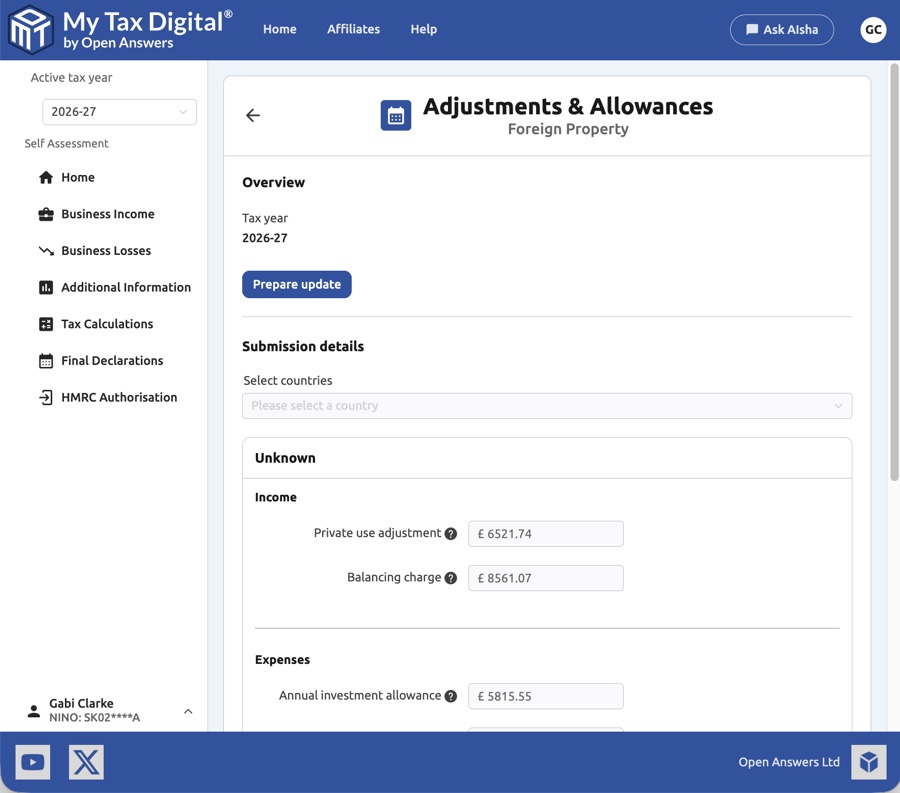Open Ask Aisha chat

(x=782, y=29)
